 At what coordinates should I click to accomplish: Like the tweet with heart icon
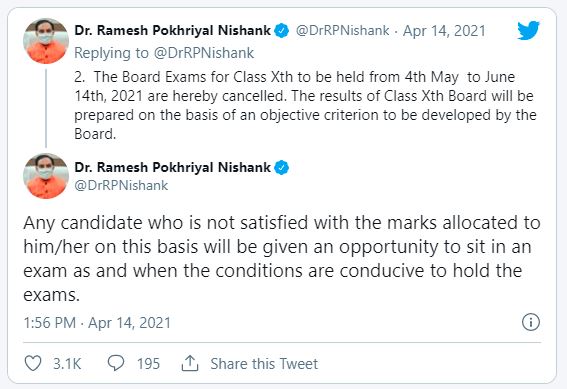coord(33,363)
